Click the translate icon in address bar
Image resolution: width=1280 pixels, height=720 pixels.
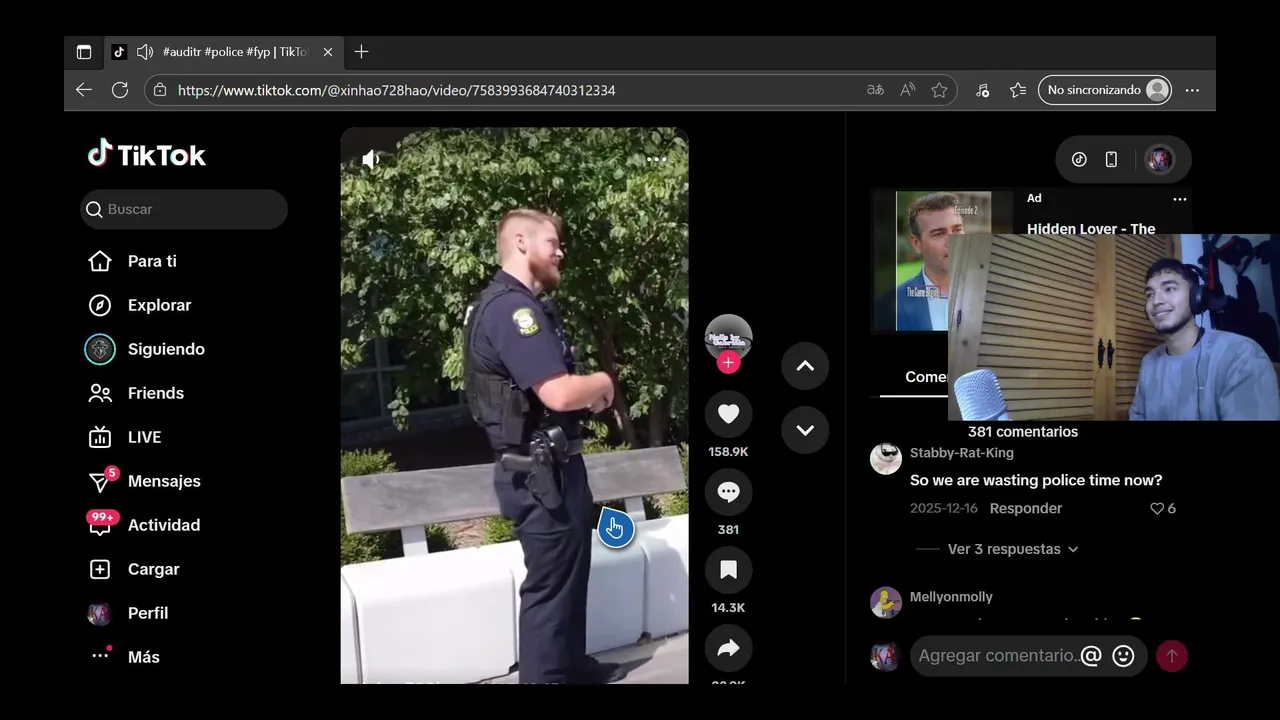click(x=875, y=90)
